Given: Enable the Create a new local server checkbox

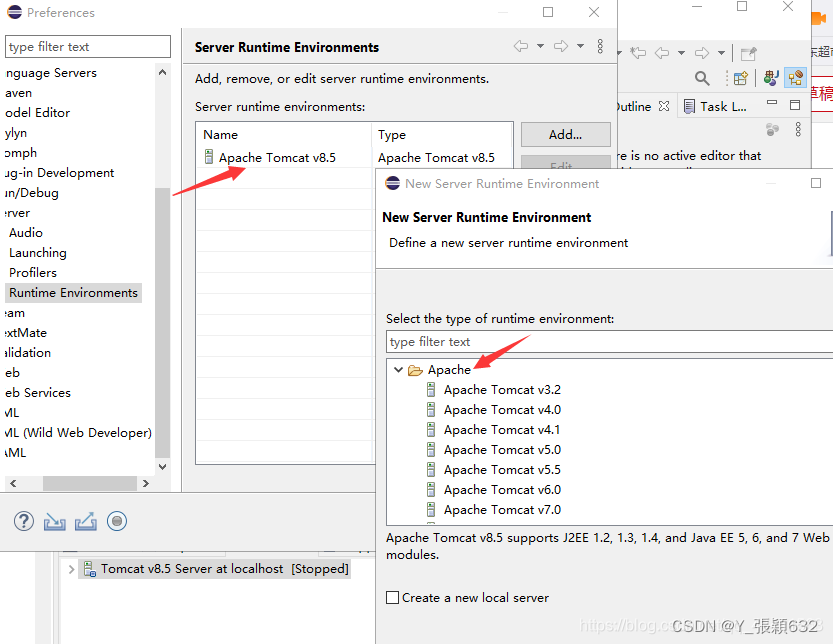Looking at the screenshot, I should click(393, 597).
